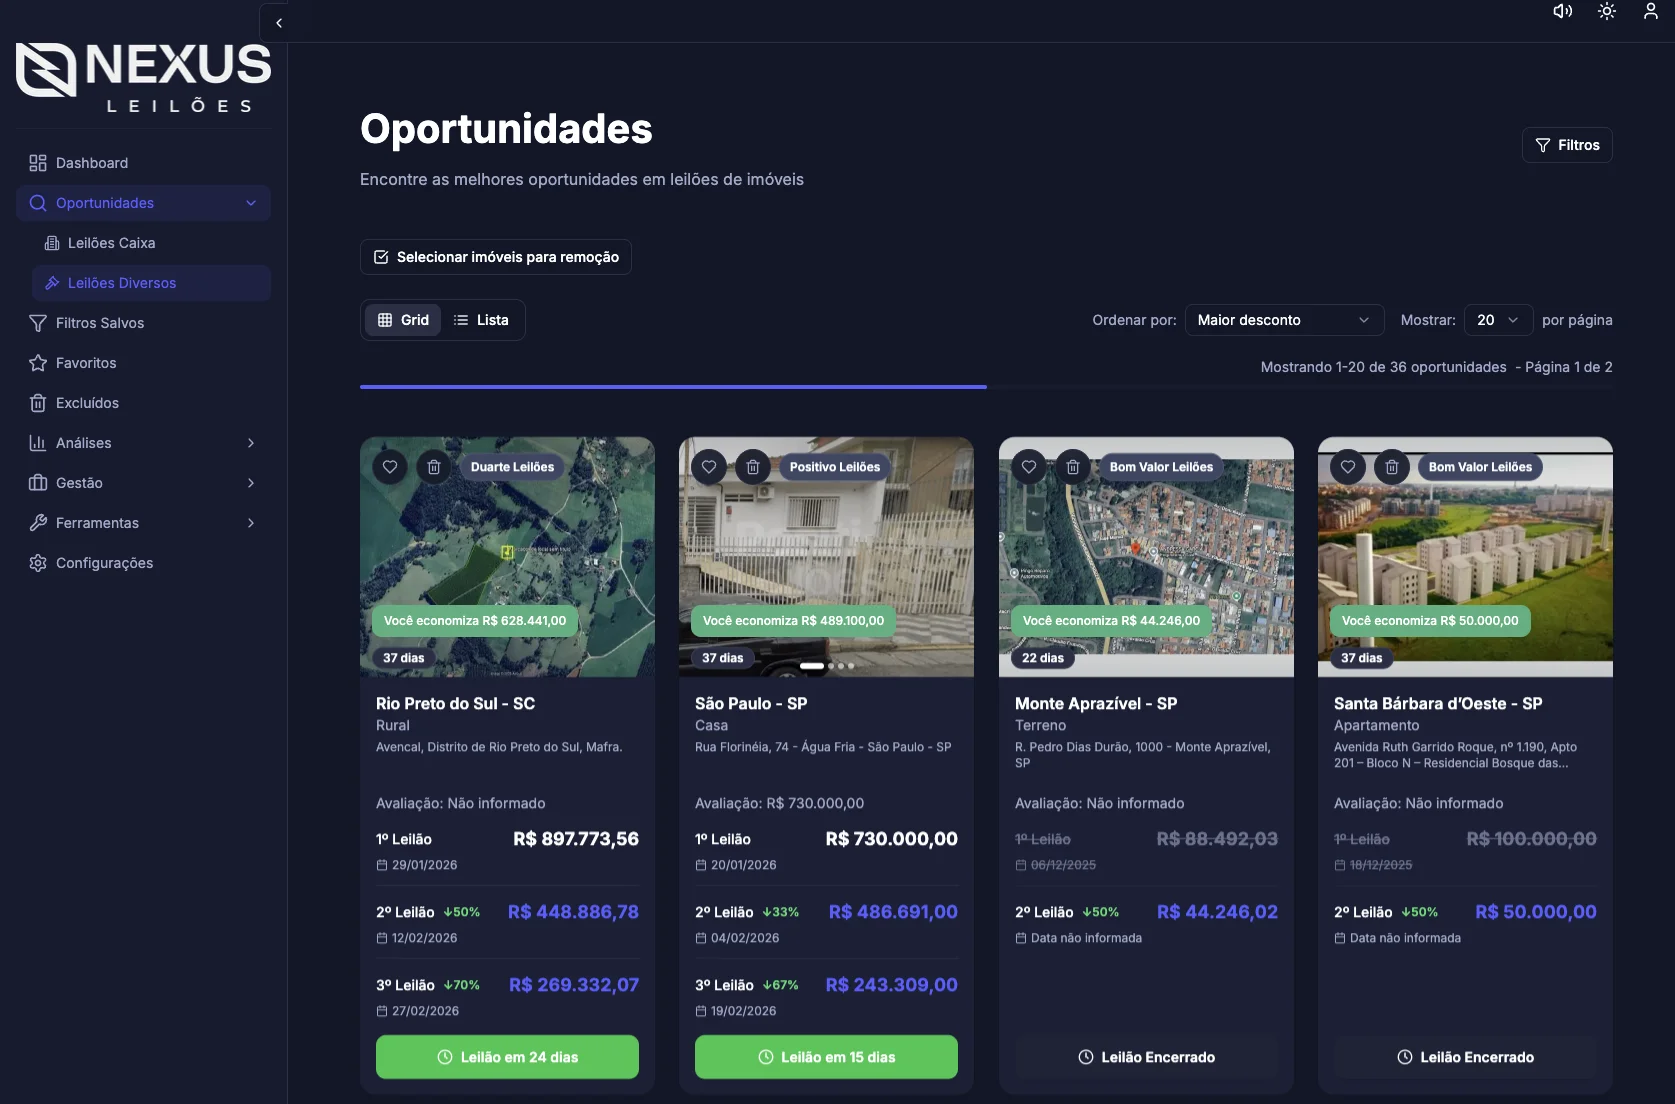The height and width of the screenshot is (1104, 1675).
Task: Favorite the Rio Preto do Sul property
Action: coord(389,466)
